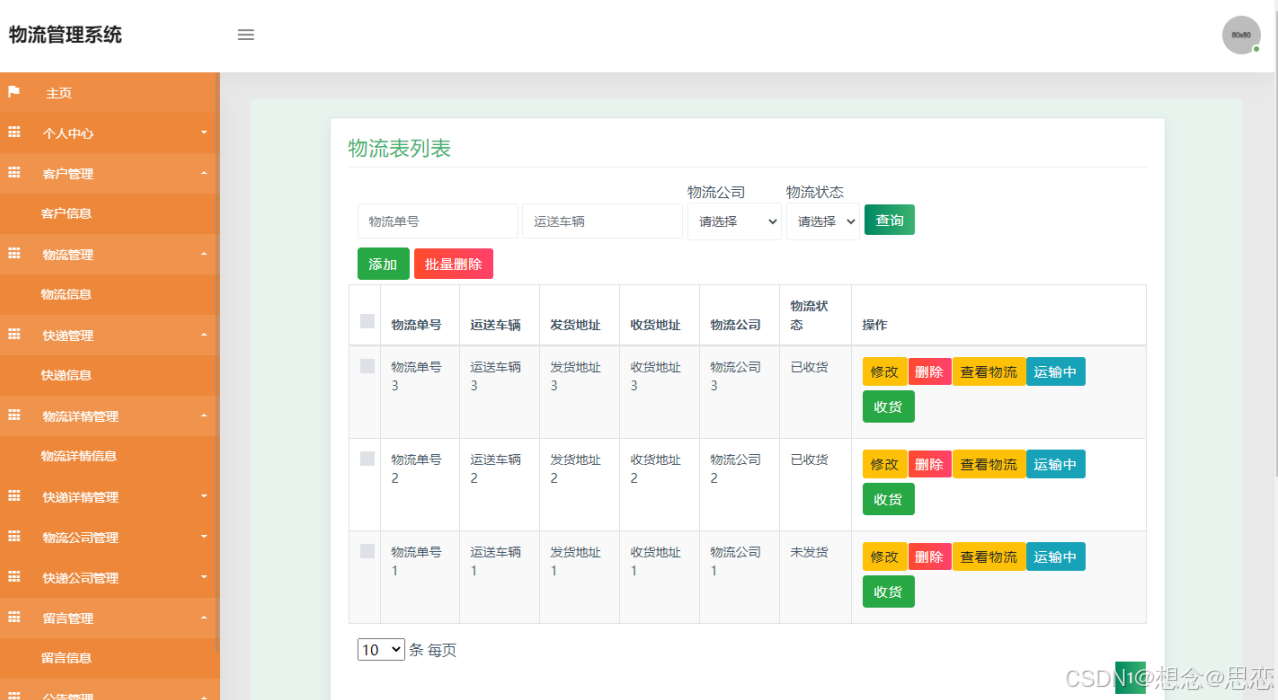
Task: Click 修改 for 物流单号2 row
Action: click(x=885, y=464)
